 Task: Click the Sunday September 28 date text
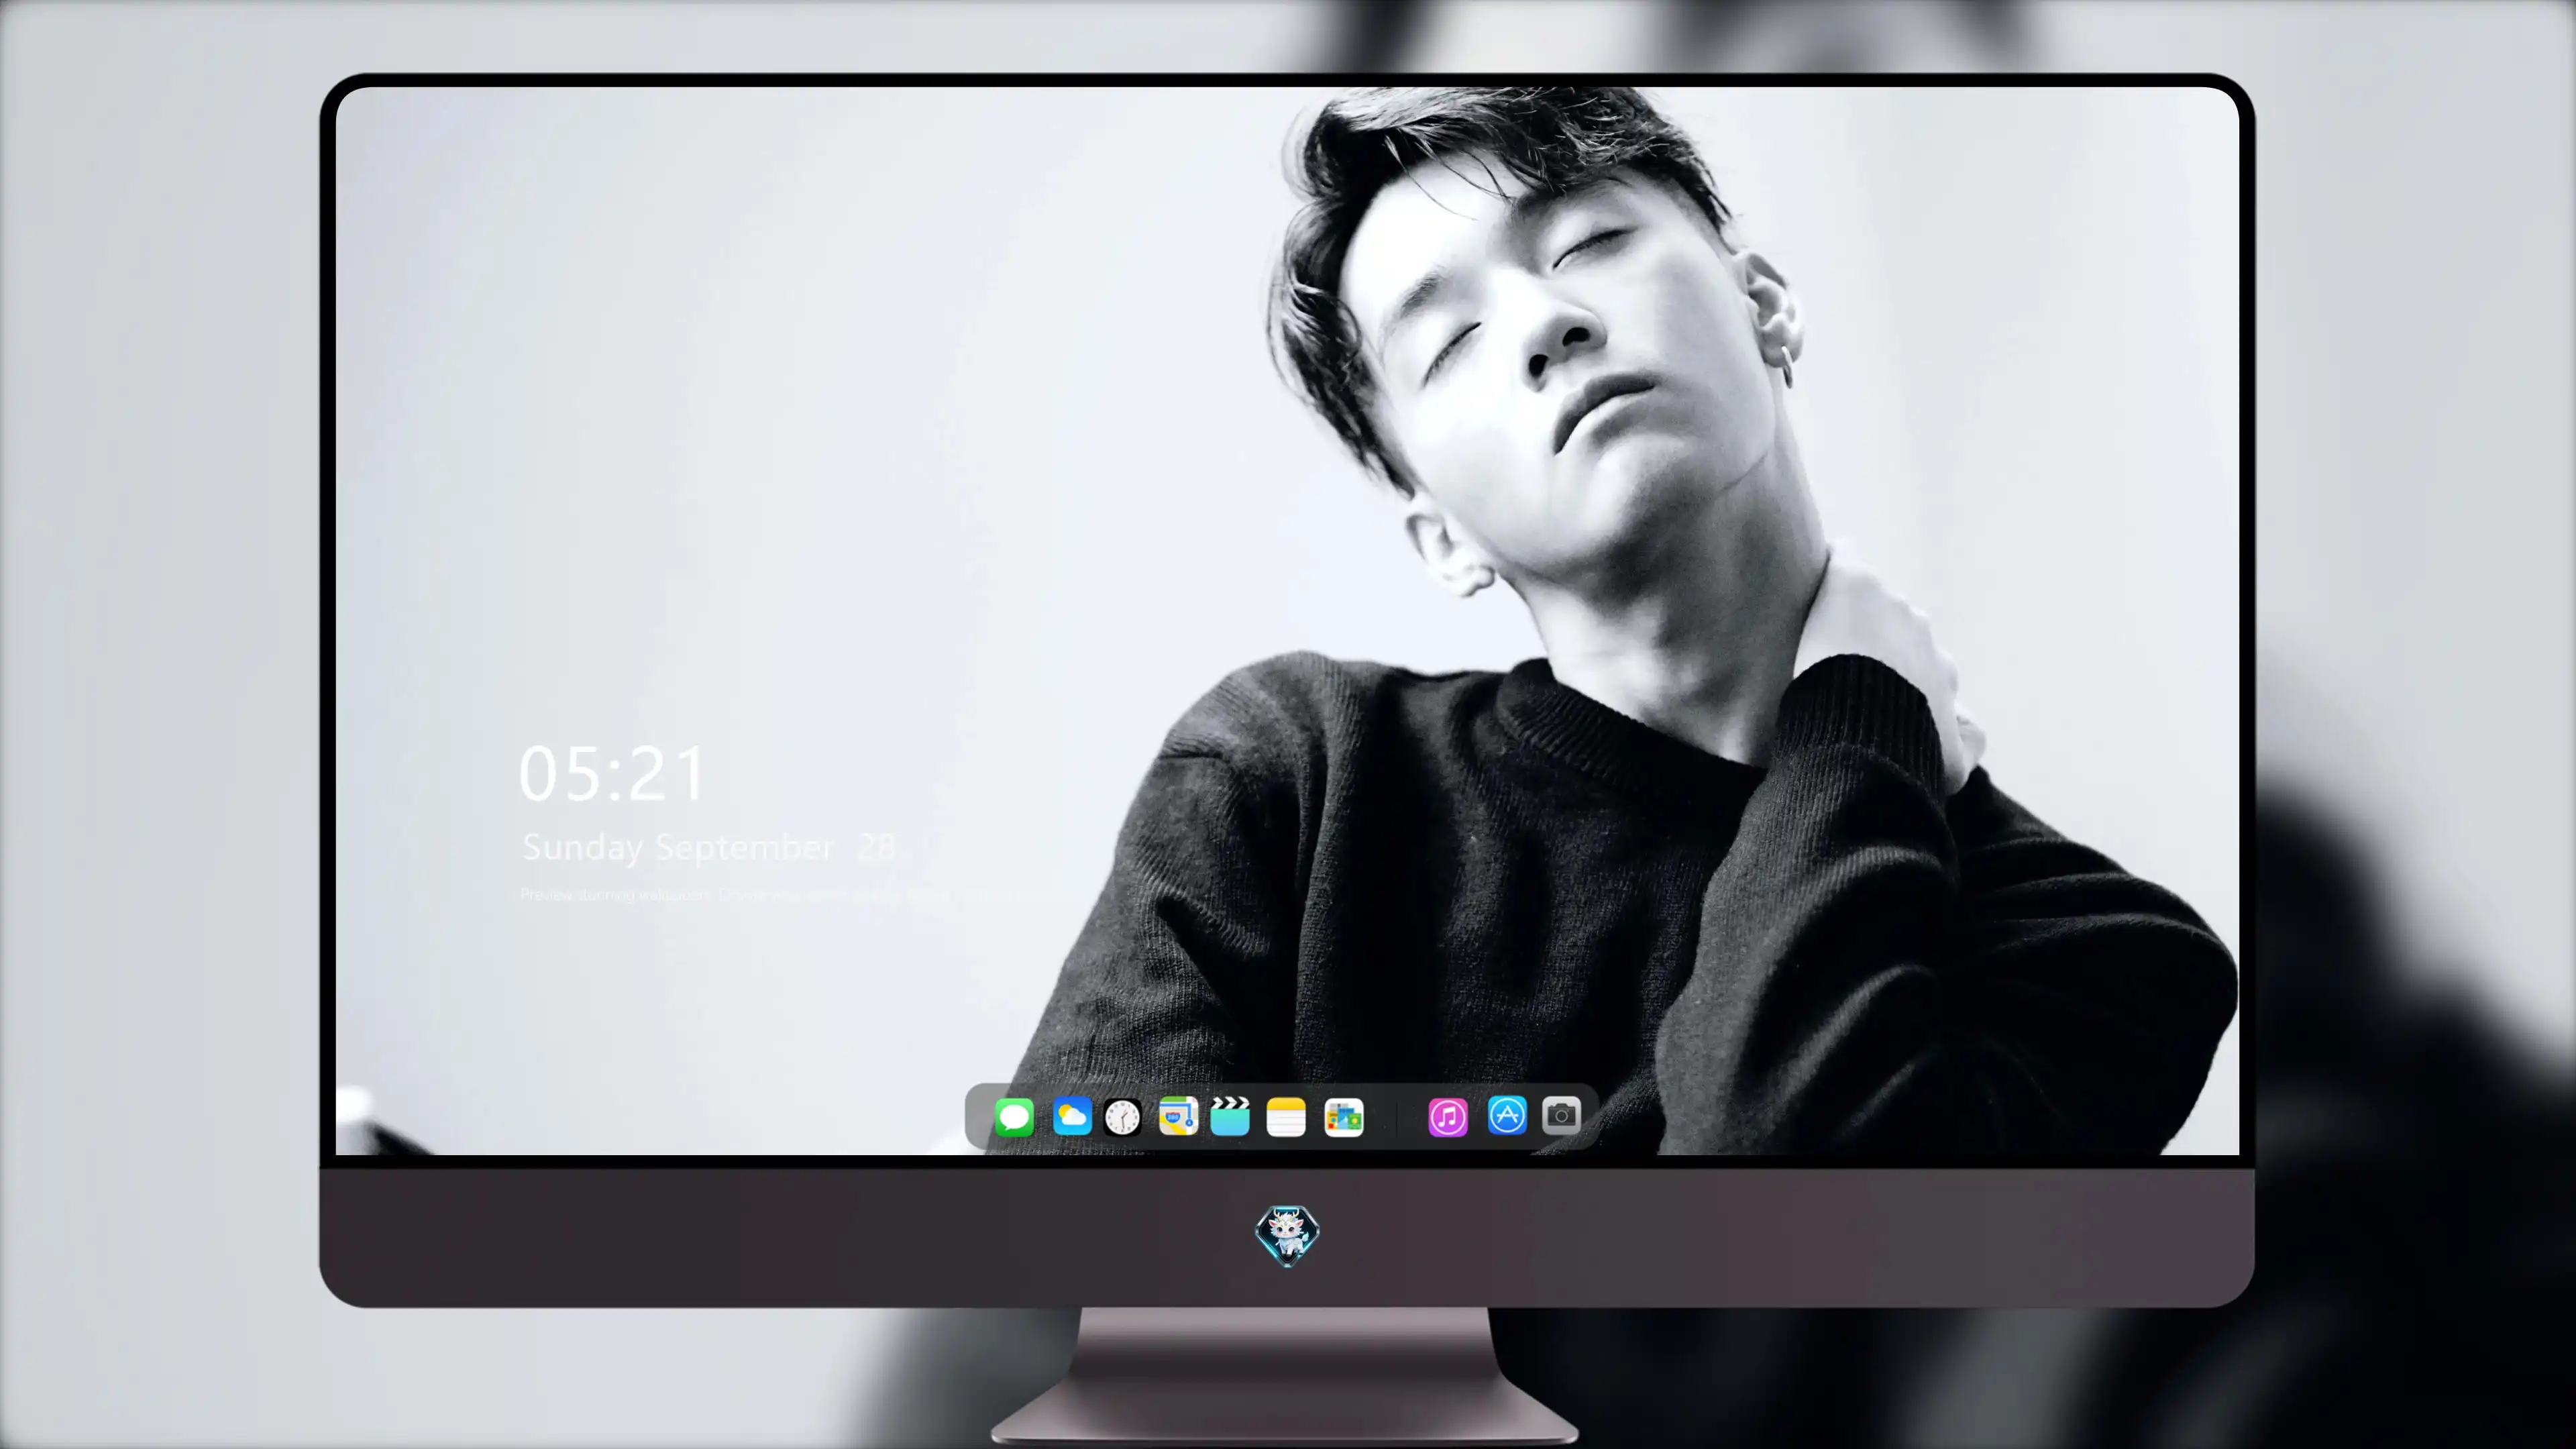[709, 848]
